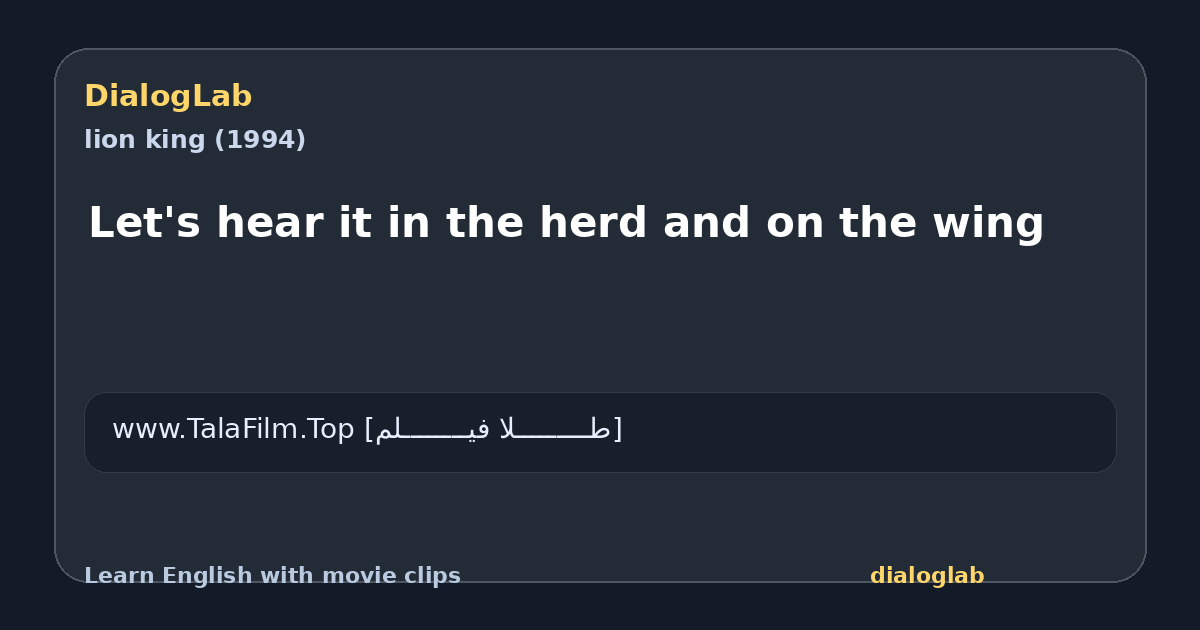Select the word "wing" in the subtitle
Viewport: 1200px width, 630px height.
click(988, 223)
